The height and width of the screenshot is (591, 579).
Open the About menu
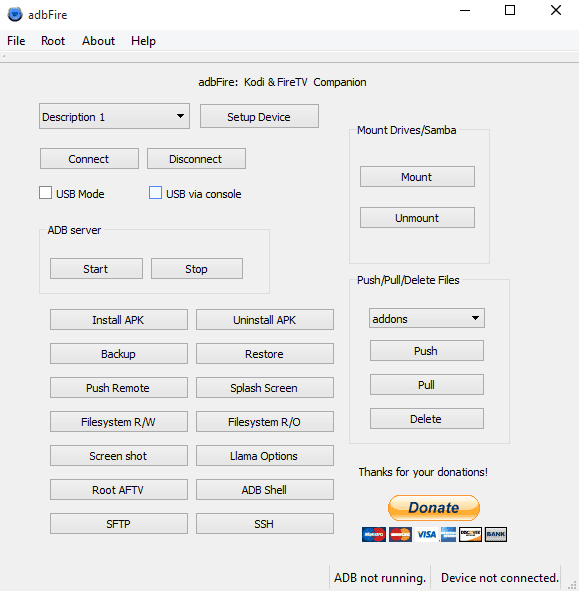(98, 41)
